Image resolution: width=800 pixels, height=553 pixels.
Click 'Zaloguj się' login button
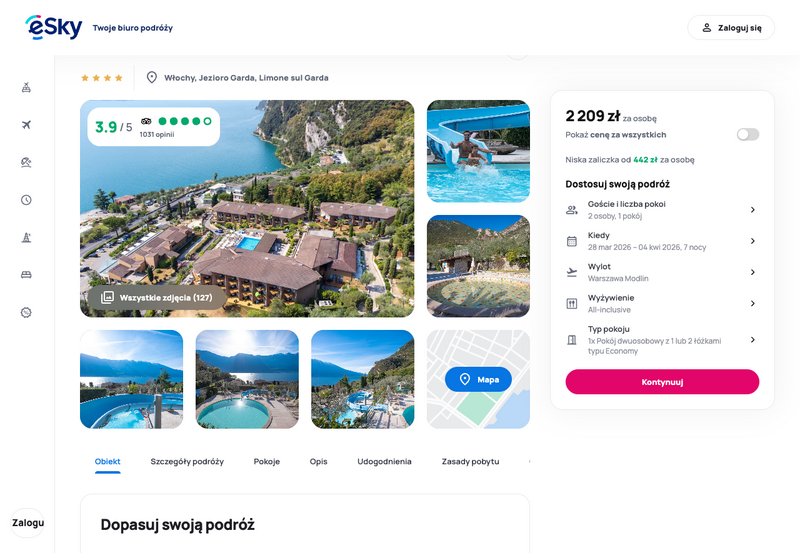click(x=731, y=28)
